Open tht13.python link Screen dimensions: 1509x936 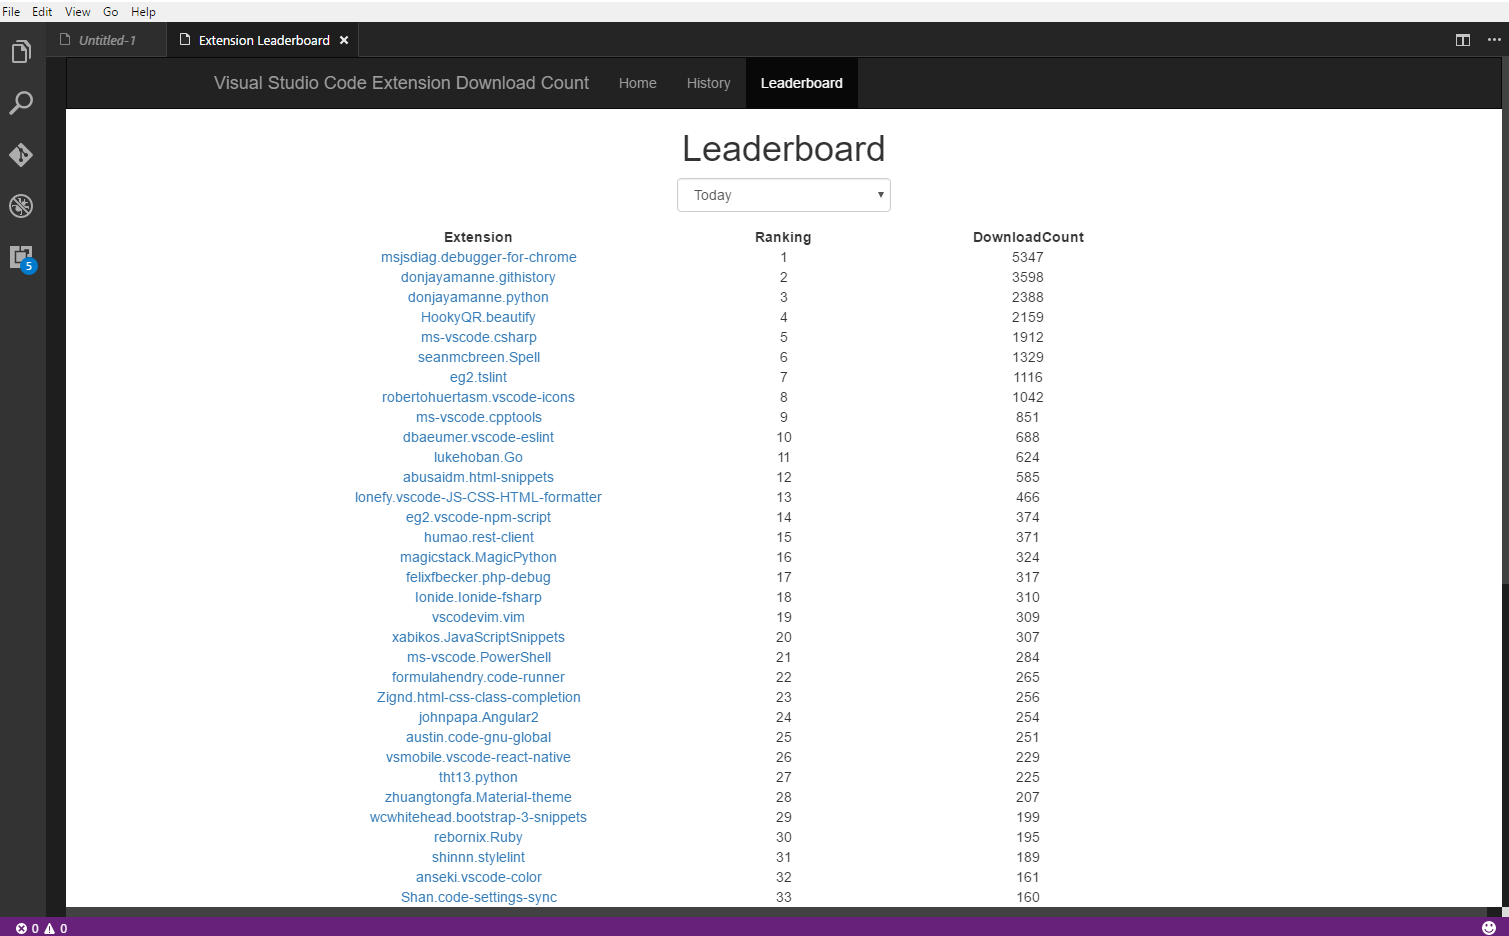pos(478,777)
